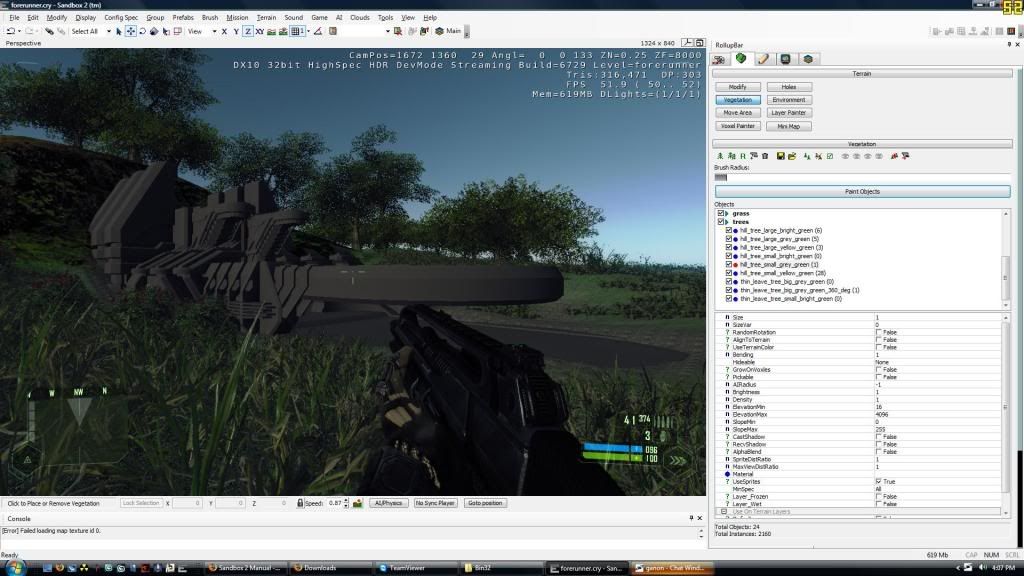Expand the grass group in Objects
This screenshot has height=576, width=1024.
pyautogui.click(x=727, y=214)
